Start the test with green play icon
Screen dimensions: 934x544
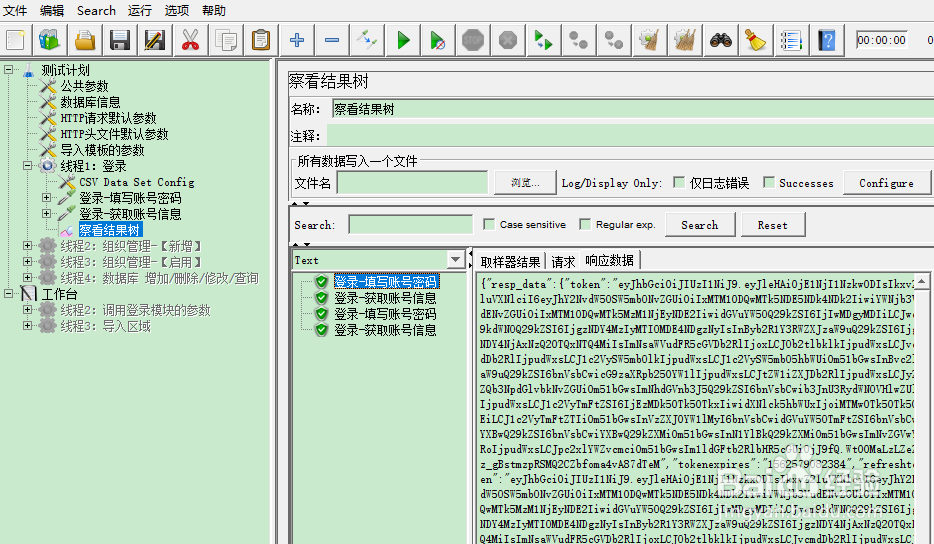403,41
